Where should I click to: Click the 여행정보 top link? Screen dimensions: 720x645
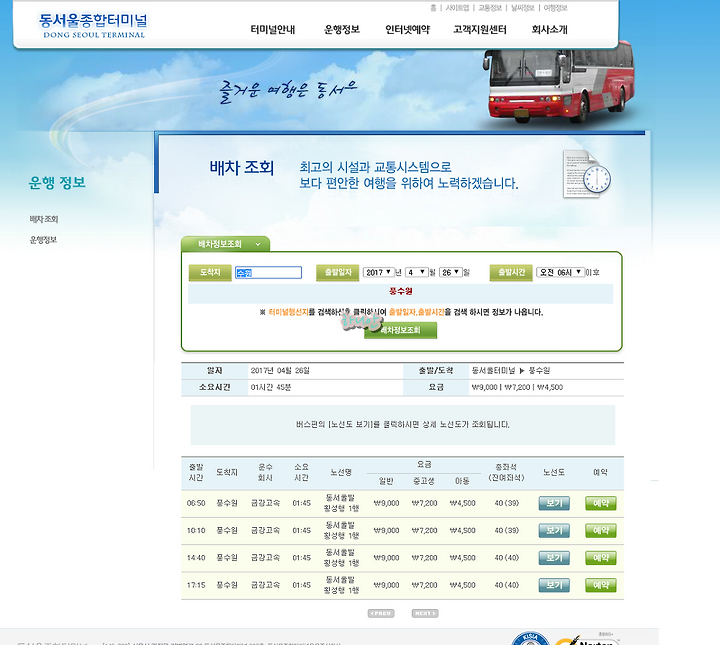pyautogui.click(x=555, y=8)
